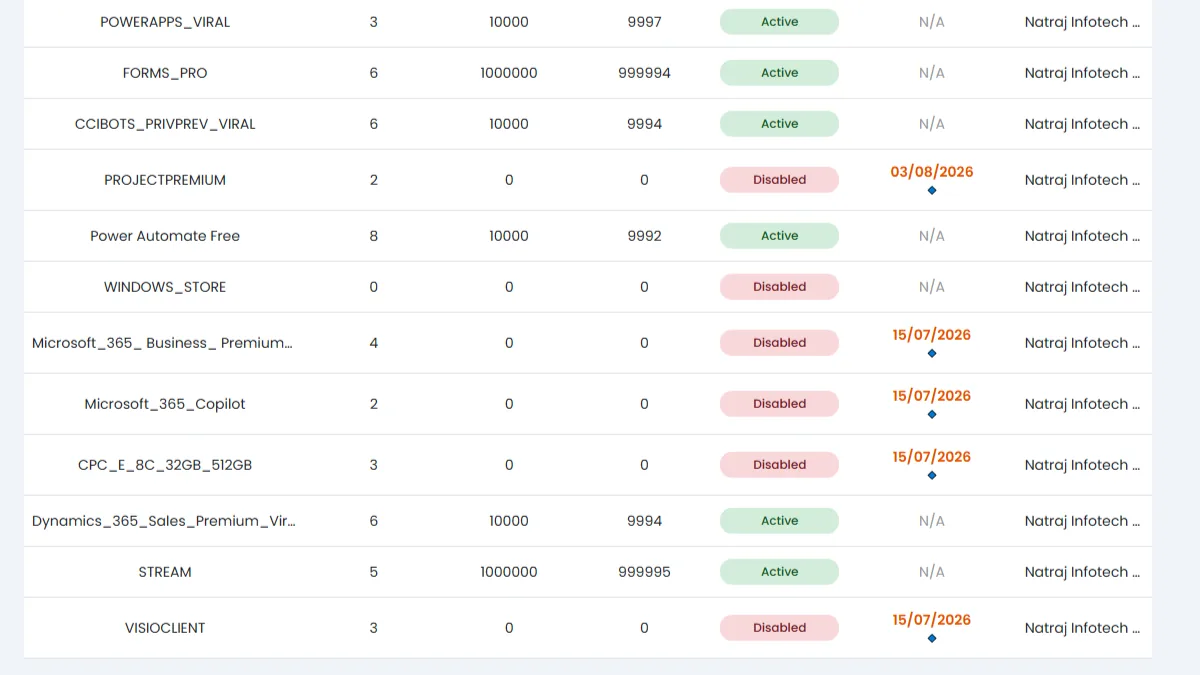
Task: Click Natraj Infotech in POWERAPPS_VIRAL row
Action: coord(1082,22)
